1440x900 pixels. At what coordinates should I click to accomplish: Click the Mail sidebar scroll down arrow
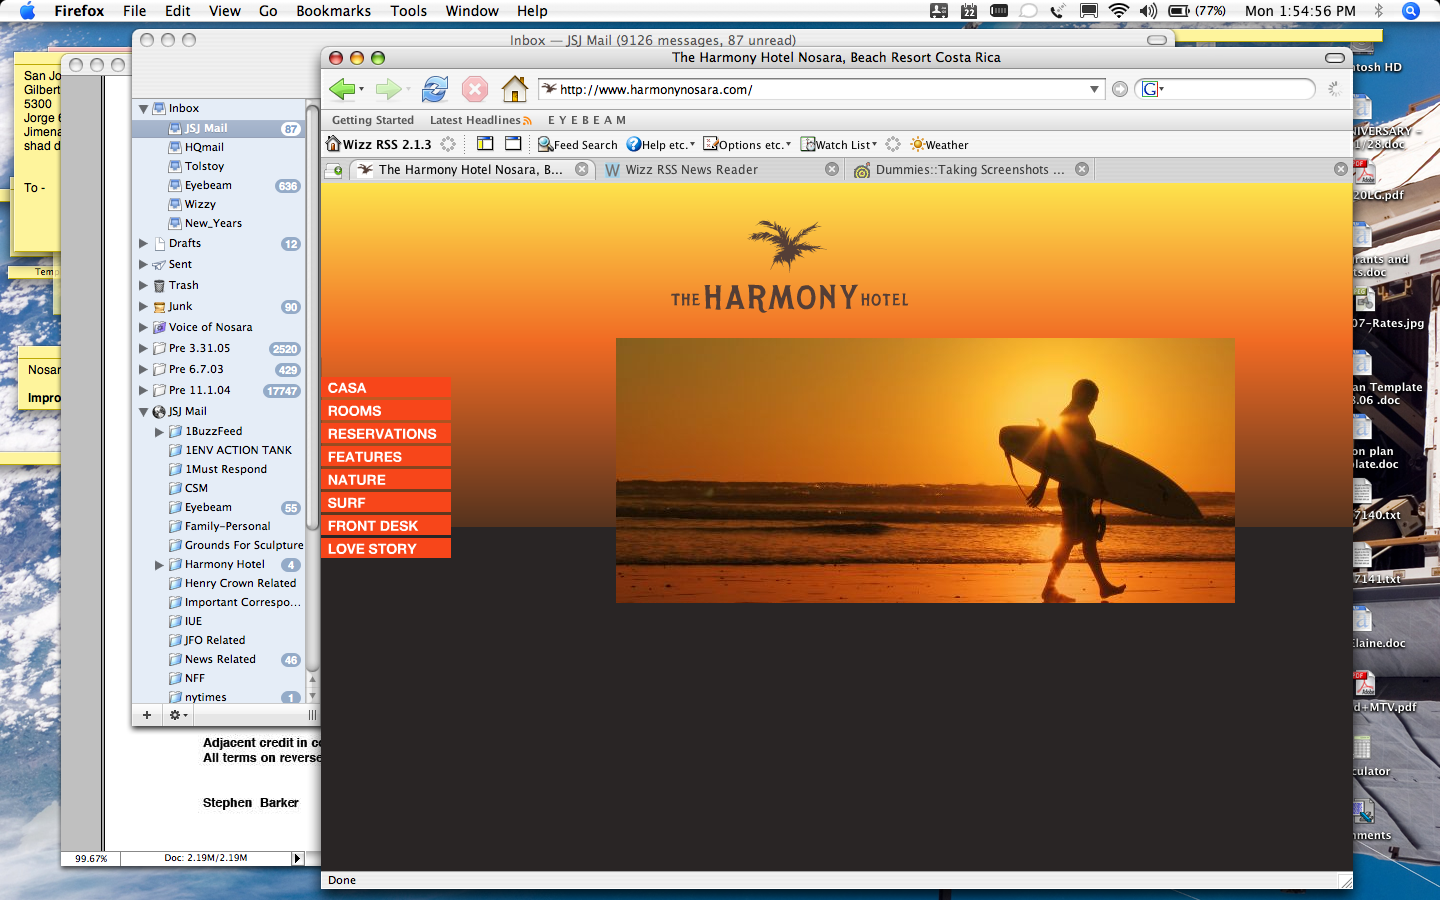[x=312, y=695]
